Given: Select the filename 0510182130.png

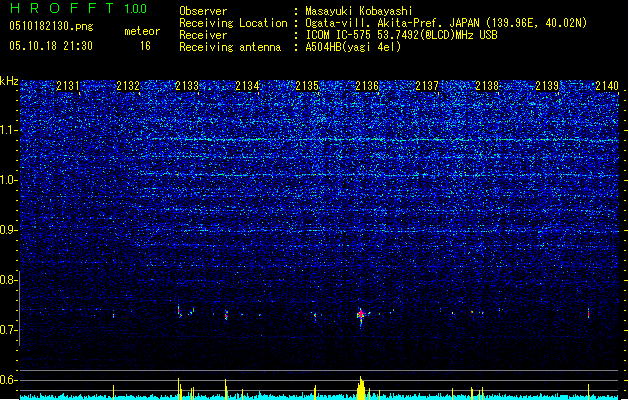Looking at the screenshot, I should pyautogui.click(x=51, y=27).
